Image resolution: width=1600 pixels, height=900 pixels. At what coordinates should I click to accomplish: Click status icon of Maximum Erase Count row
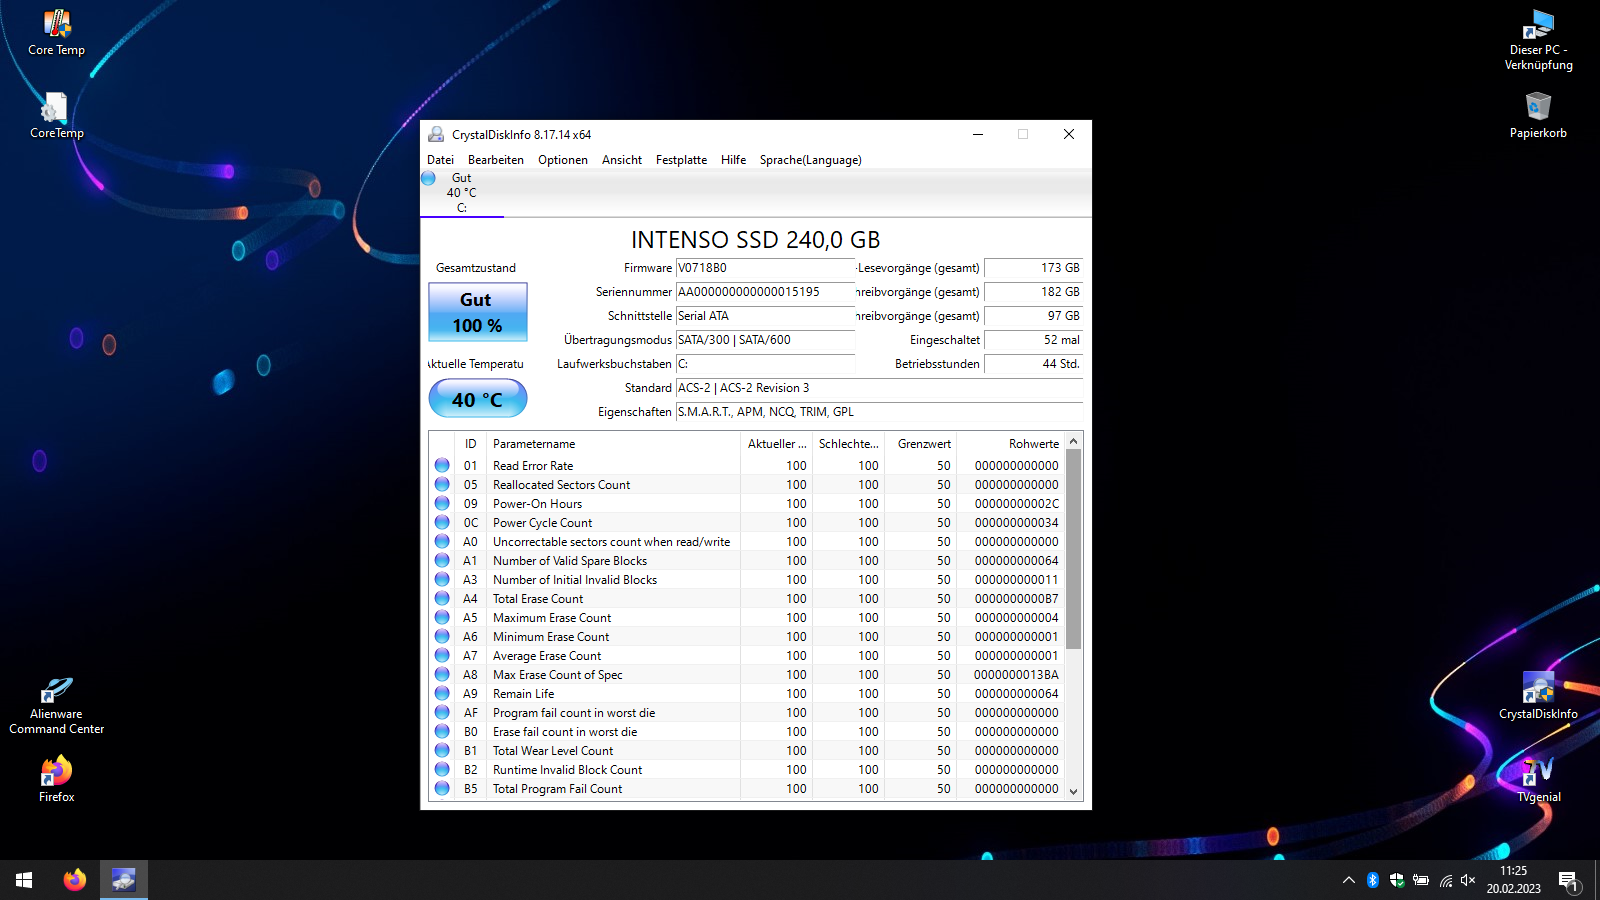pos(442,617)
